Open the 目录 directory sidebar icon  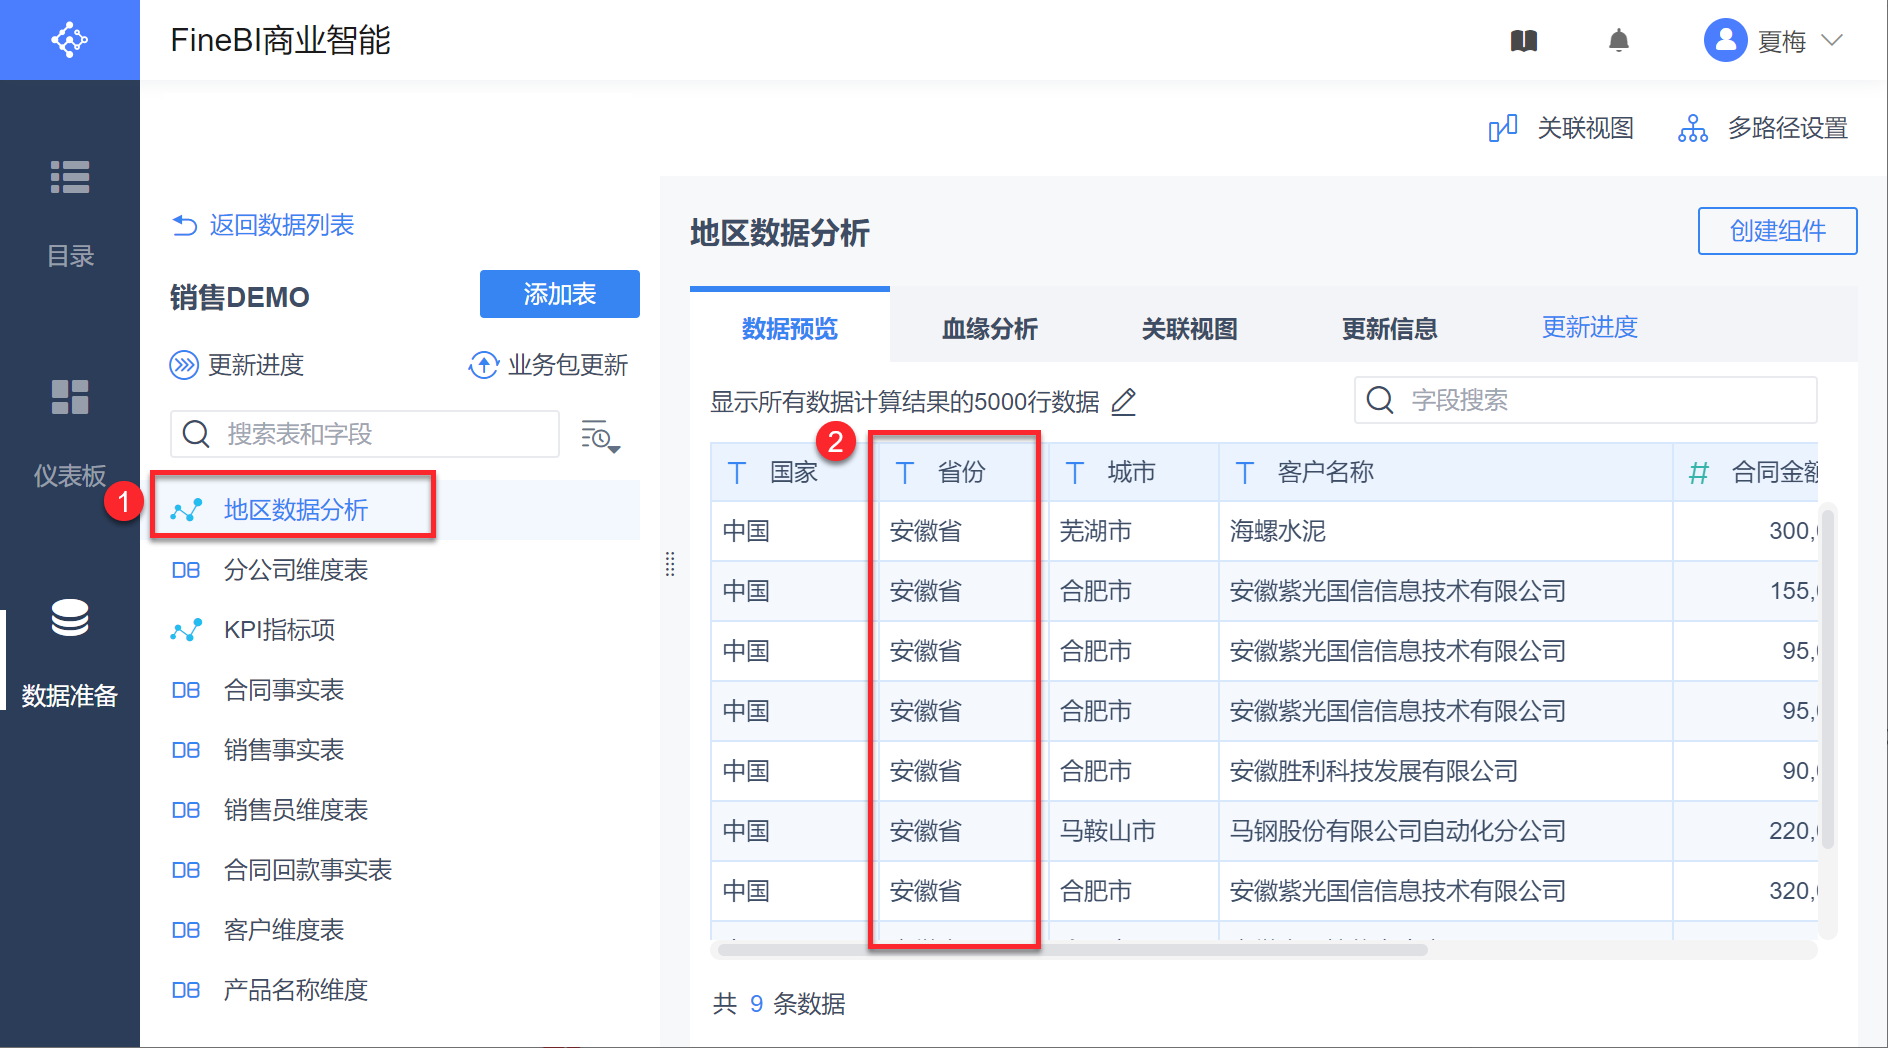70,177
